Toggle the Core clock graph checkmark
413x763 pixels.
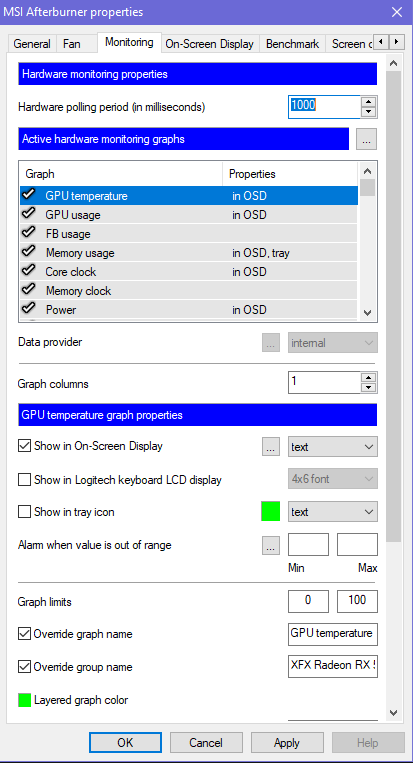29,271
